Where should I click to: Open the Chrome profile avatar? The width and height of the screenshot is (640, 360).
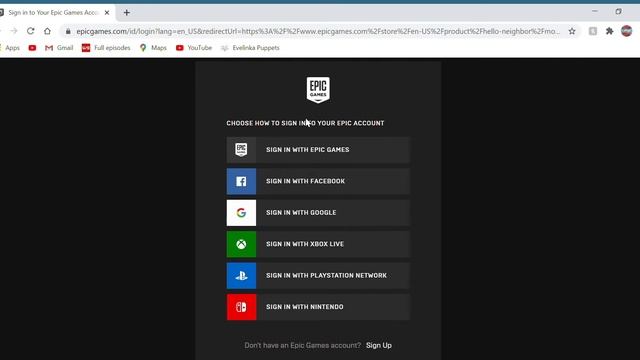tap(627, 31)
